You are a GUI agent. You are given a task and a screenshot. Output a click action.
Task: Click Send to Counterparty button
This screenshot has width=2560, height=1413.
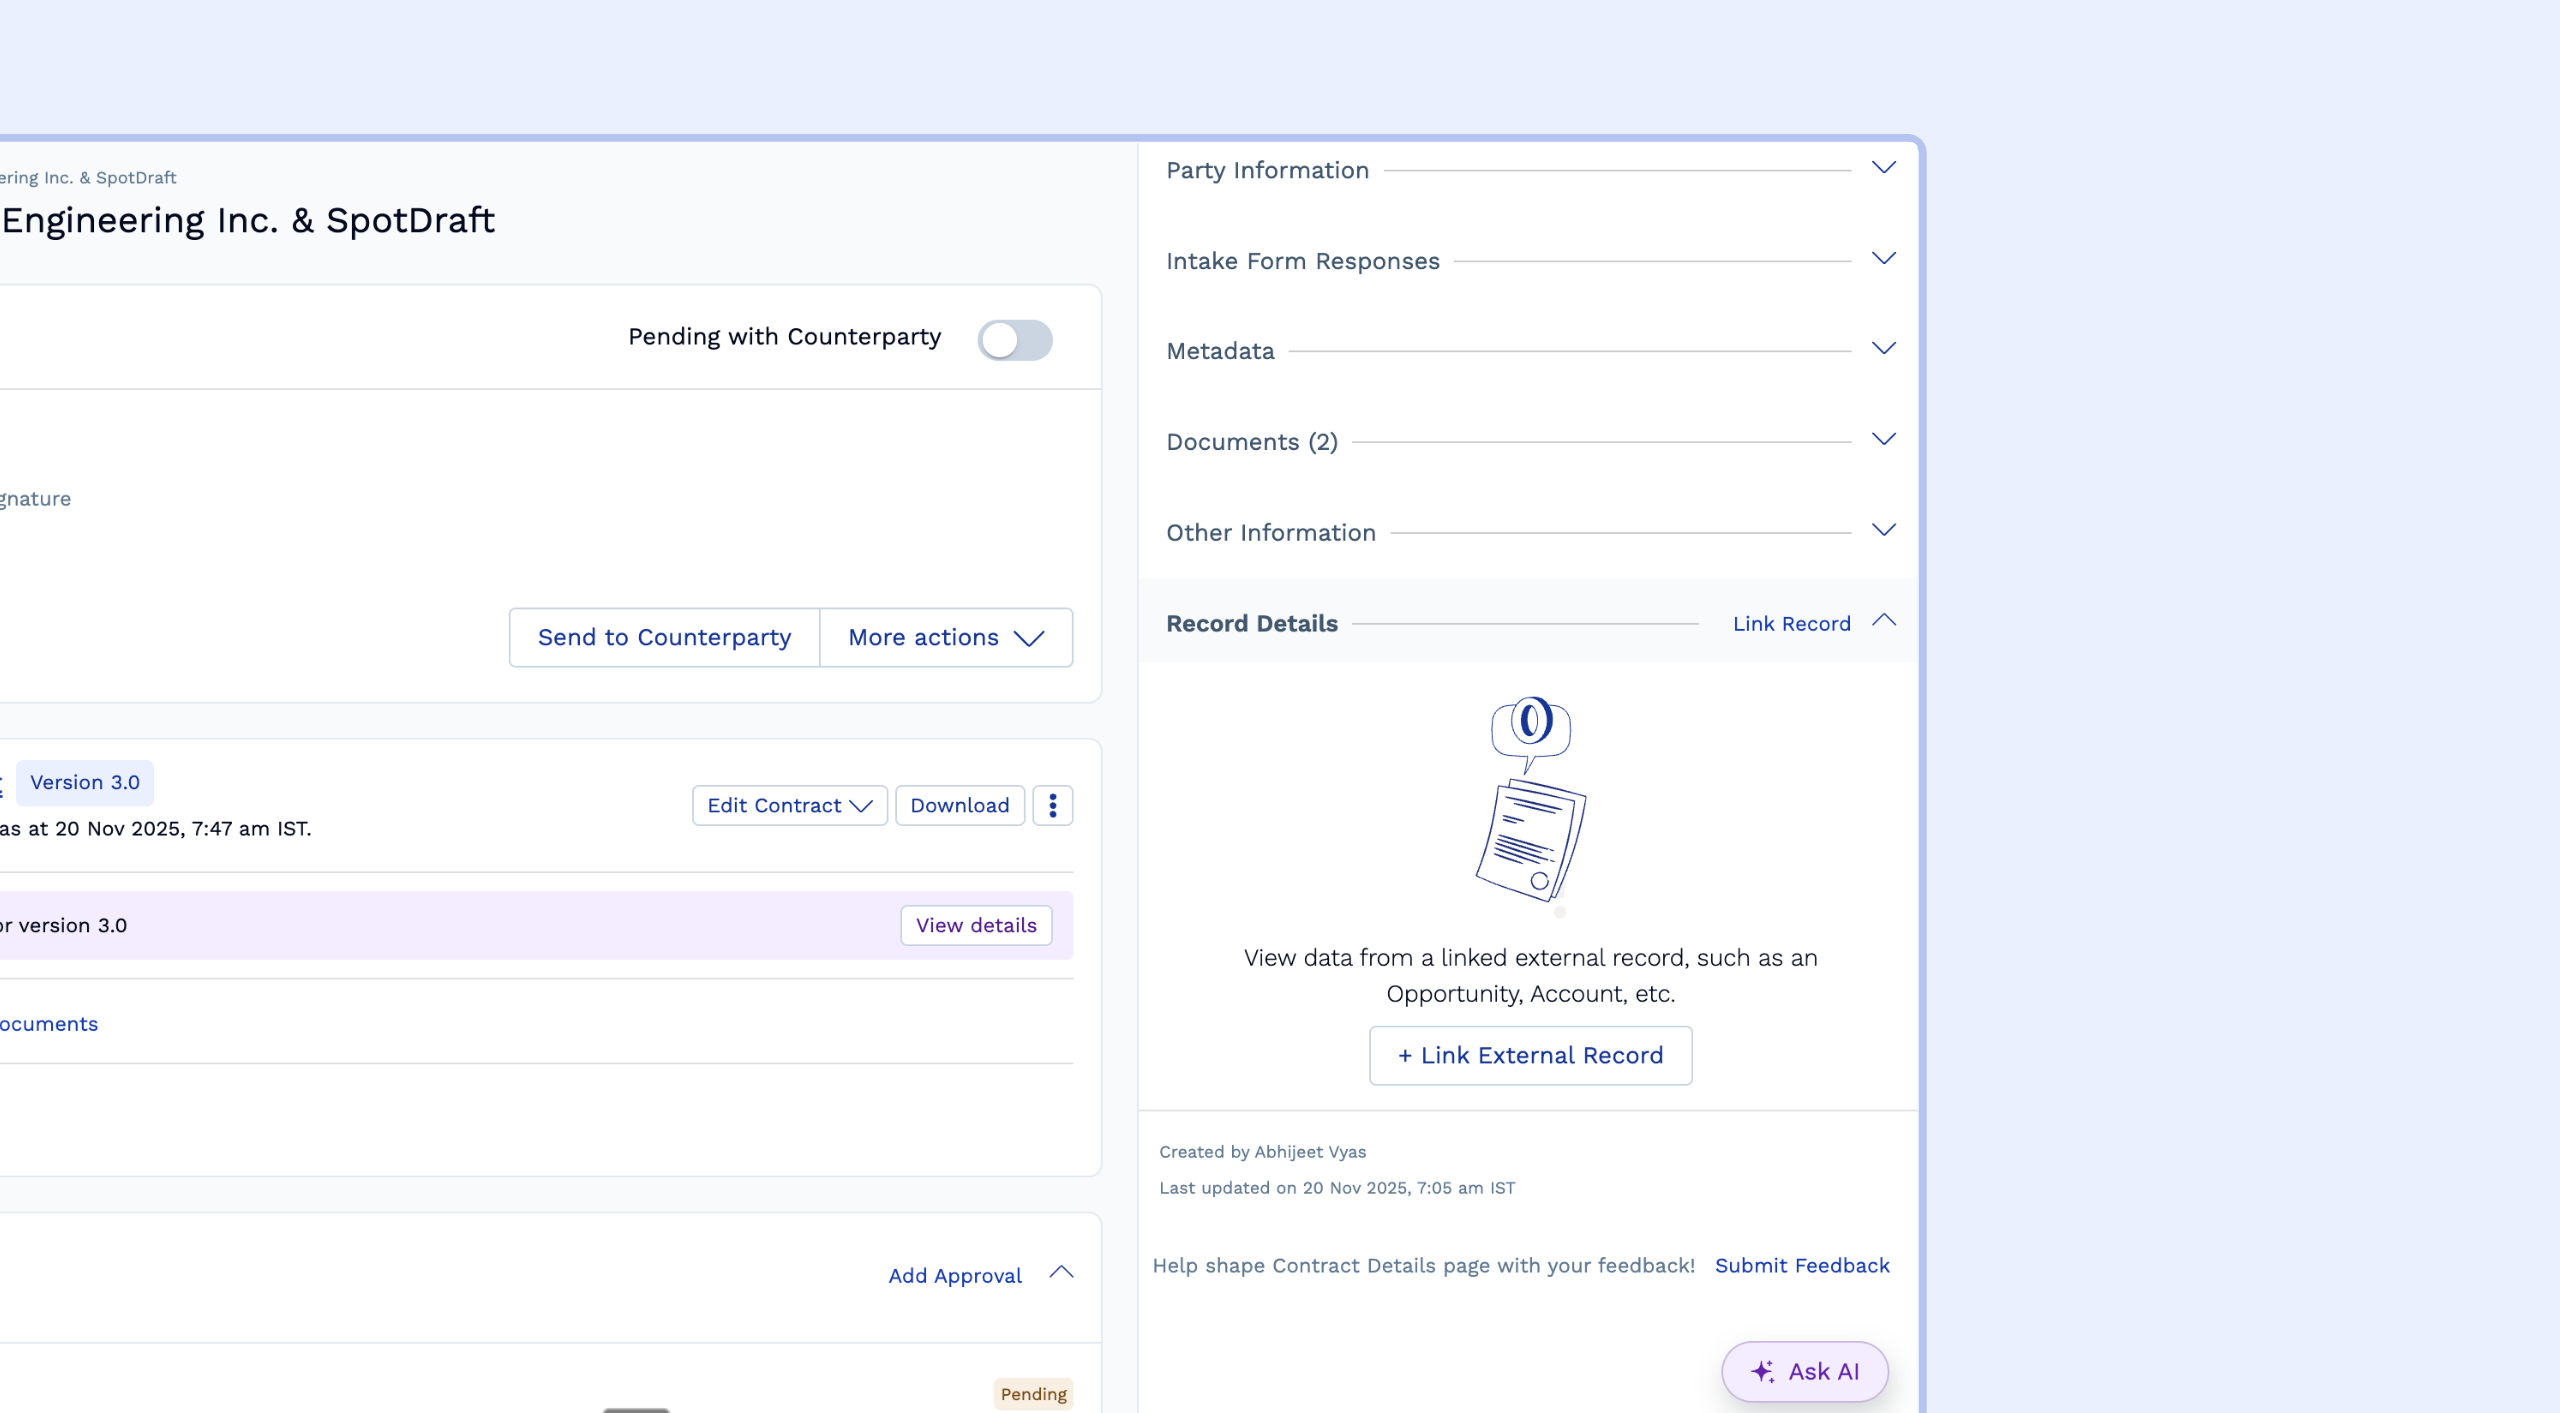pyautogui.click(x=664, y=637)
